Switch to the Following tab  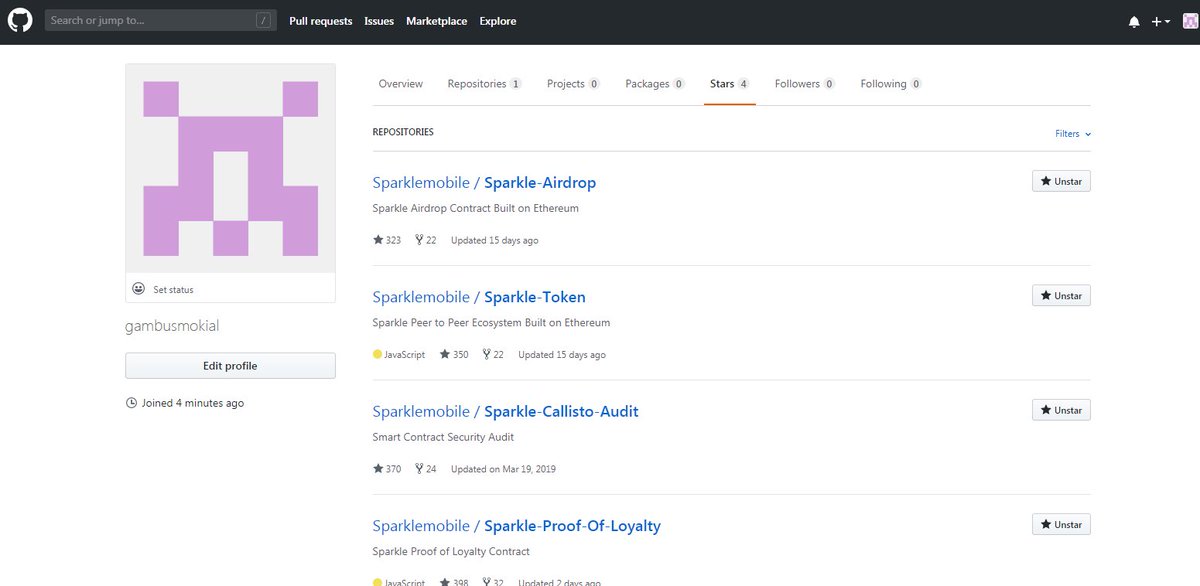[x=891, y=84]
